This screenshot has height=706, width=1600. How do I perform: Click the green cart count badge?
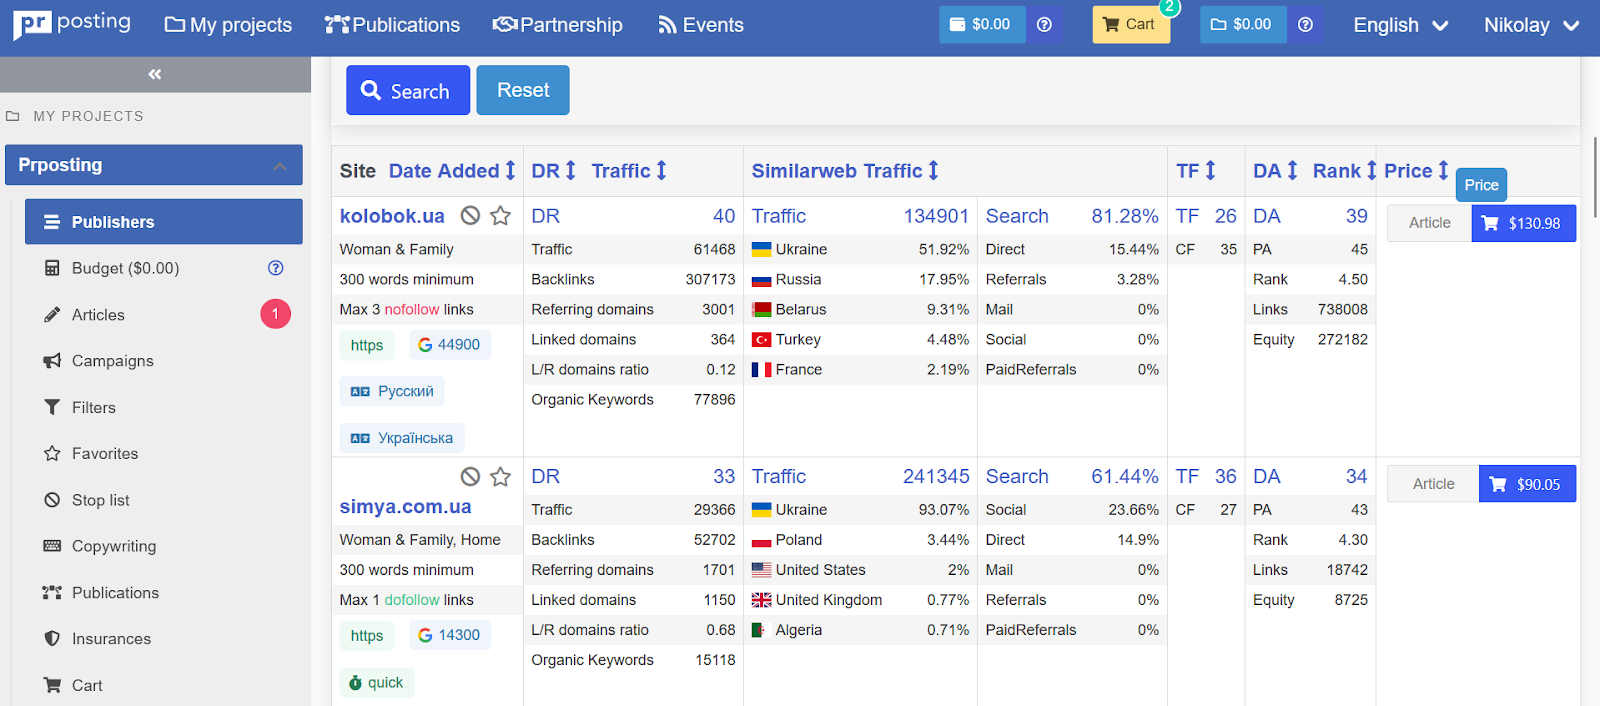(1169, 7)
